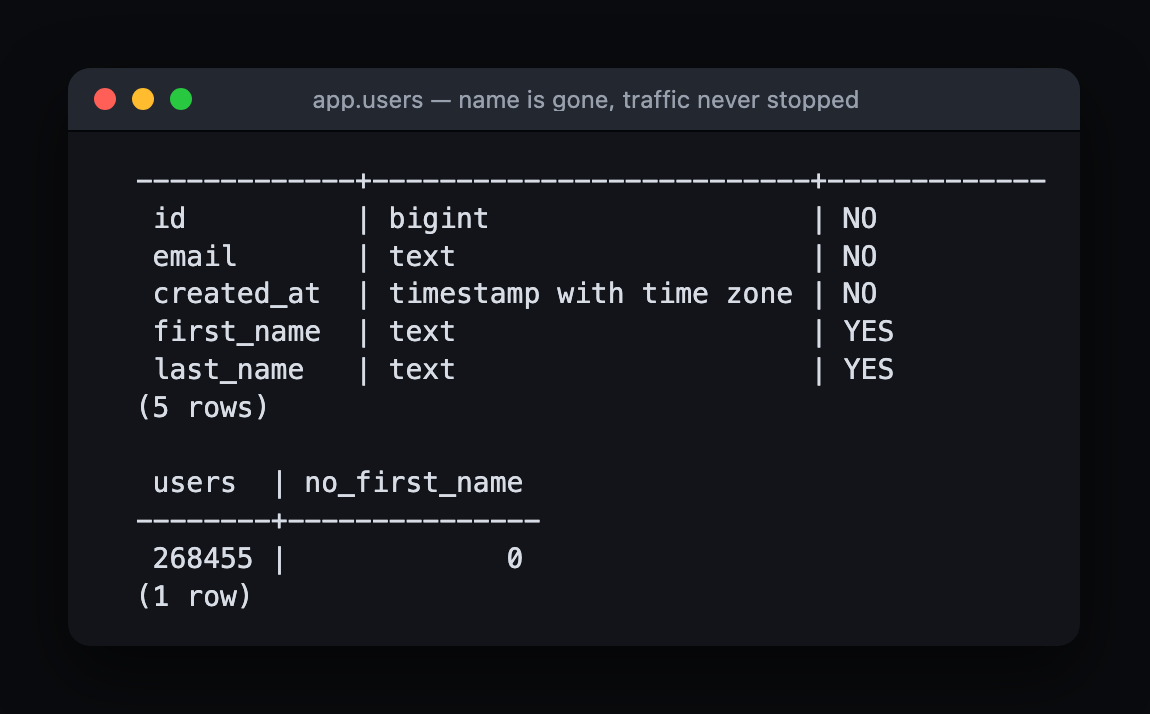
Task: Click the users header in second result
Action: (194, 483)
